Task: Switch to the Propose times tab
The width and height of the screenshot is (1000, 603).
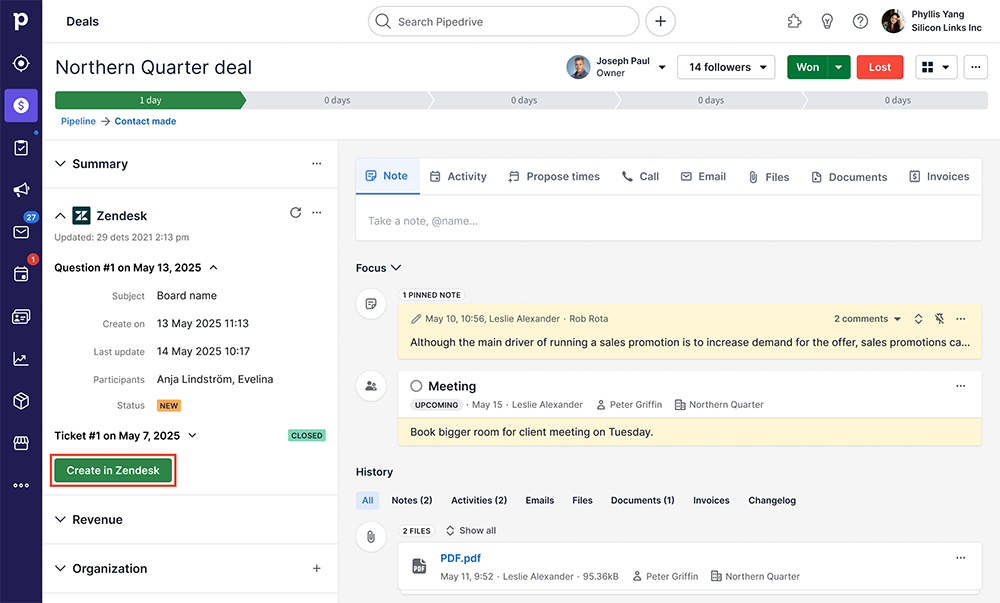Action: click(x=554, y=177)
